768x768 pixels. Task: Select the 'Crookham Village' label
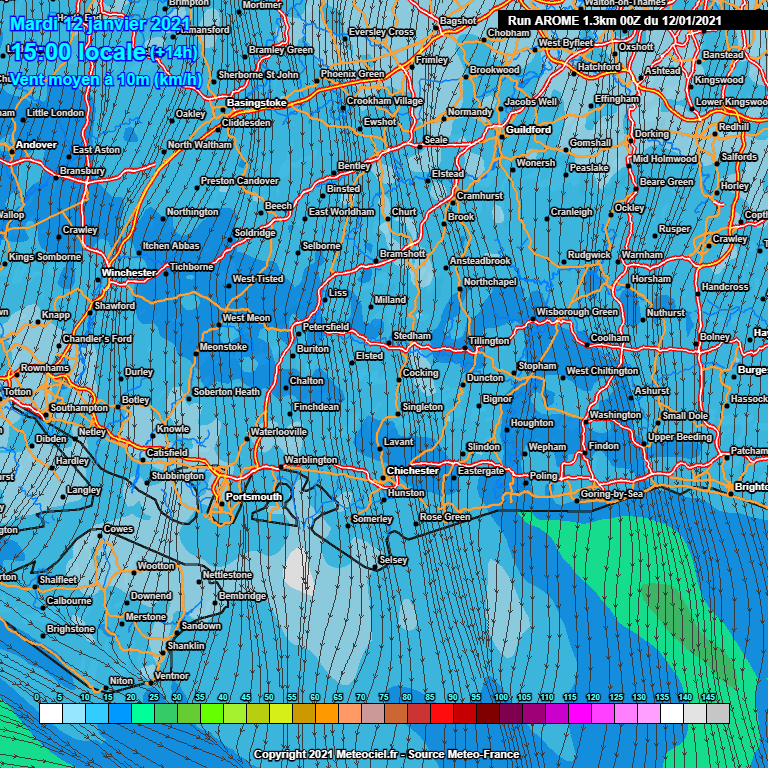click(x=384, y=101)
